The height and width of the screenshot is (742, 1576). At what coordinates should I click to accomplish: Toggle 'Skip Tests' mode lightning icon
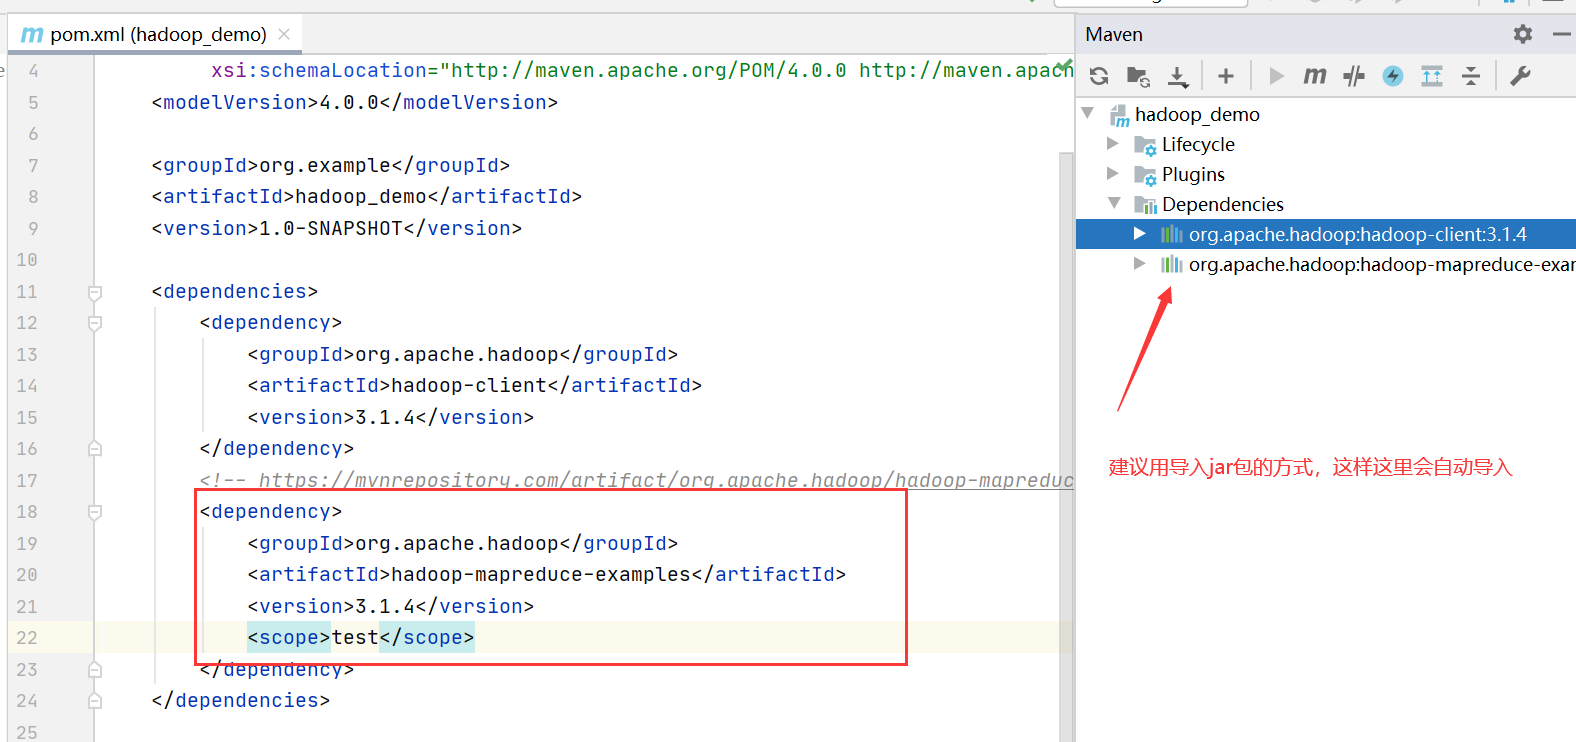tap(1393, 76)
